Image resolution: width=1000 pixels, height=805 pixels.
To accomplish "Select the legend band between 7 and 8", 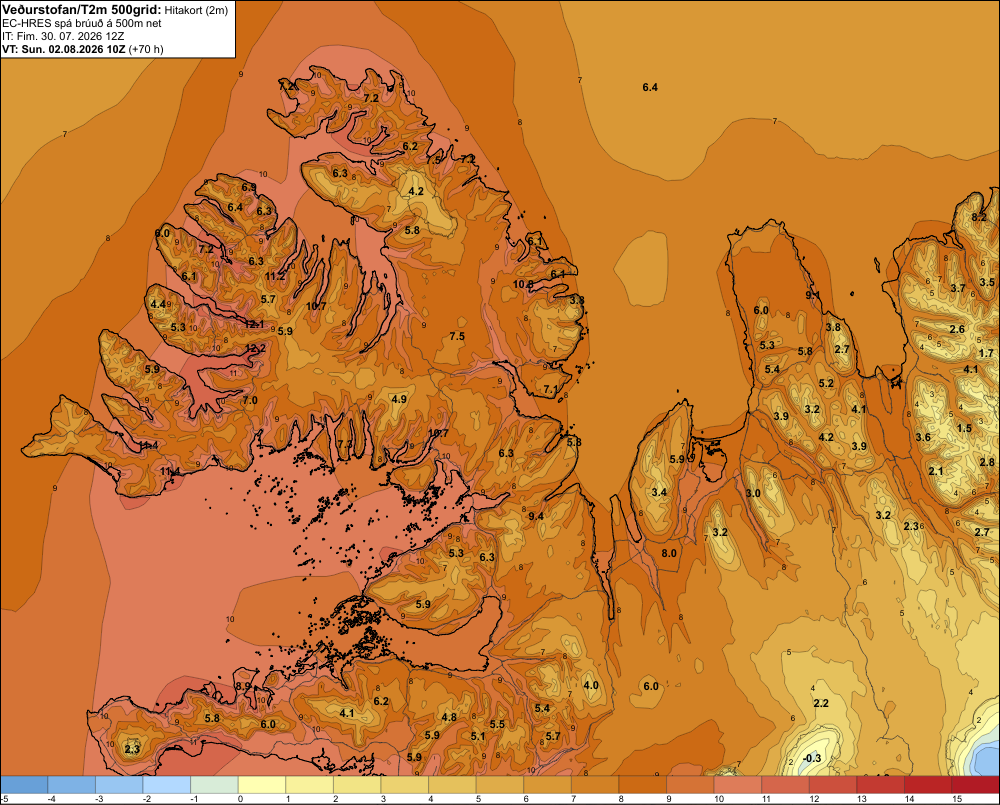I will (595, 785).
